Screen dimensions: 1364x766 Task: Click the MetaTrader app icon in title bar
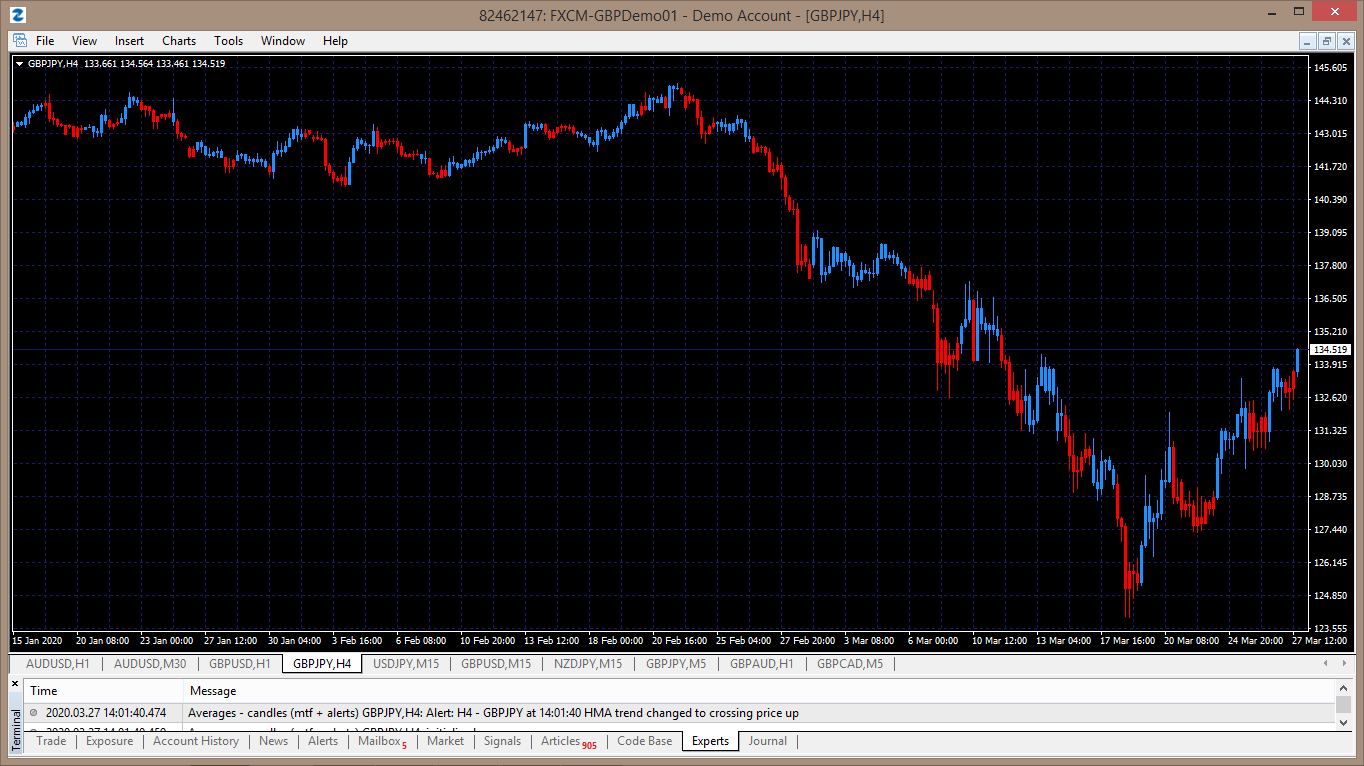click(x=18, y=15)
